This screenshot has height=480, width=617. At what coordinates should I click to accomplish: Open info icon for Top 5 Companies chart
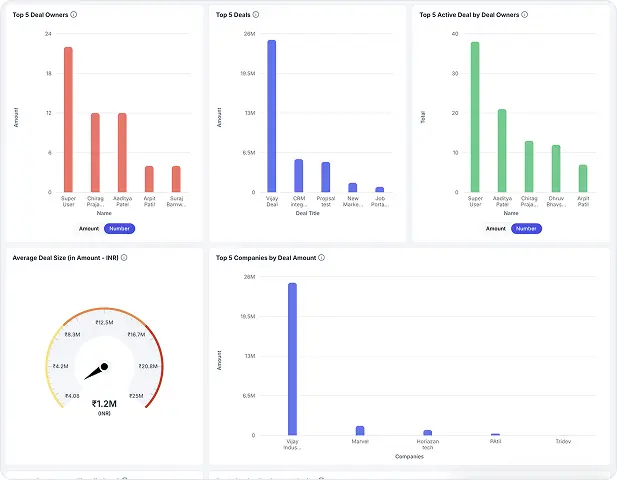322,257
